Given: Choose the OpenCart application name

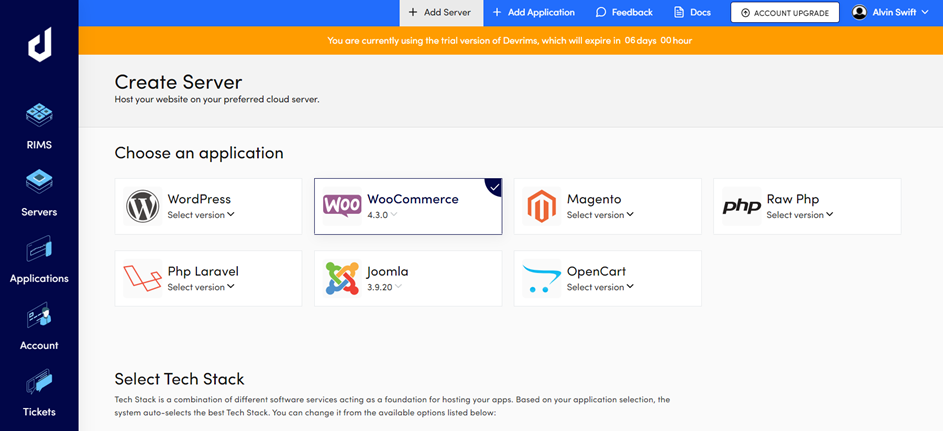Looking at the screenshot, I should 597,271.
